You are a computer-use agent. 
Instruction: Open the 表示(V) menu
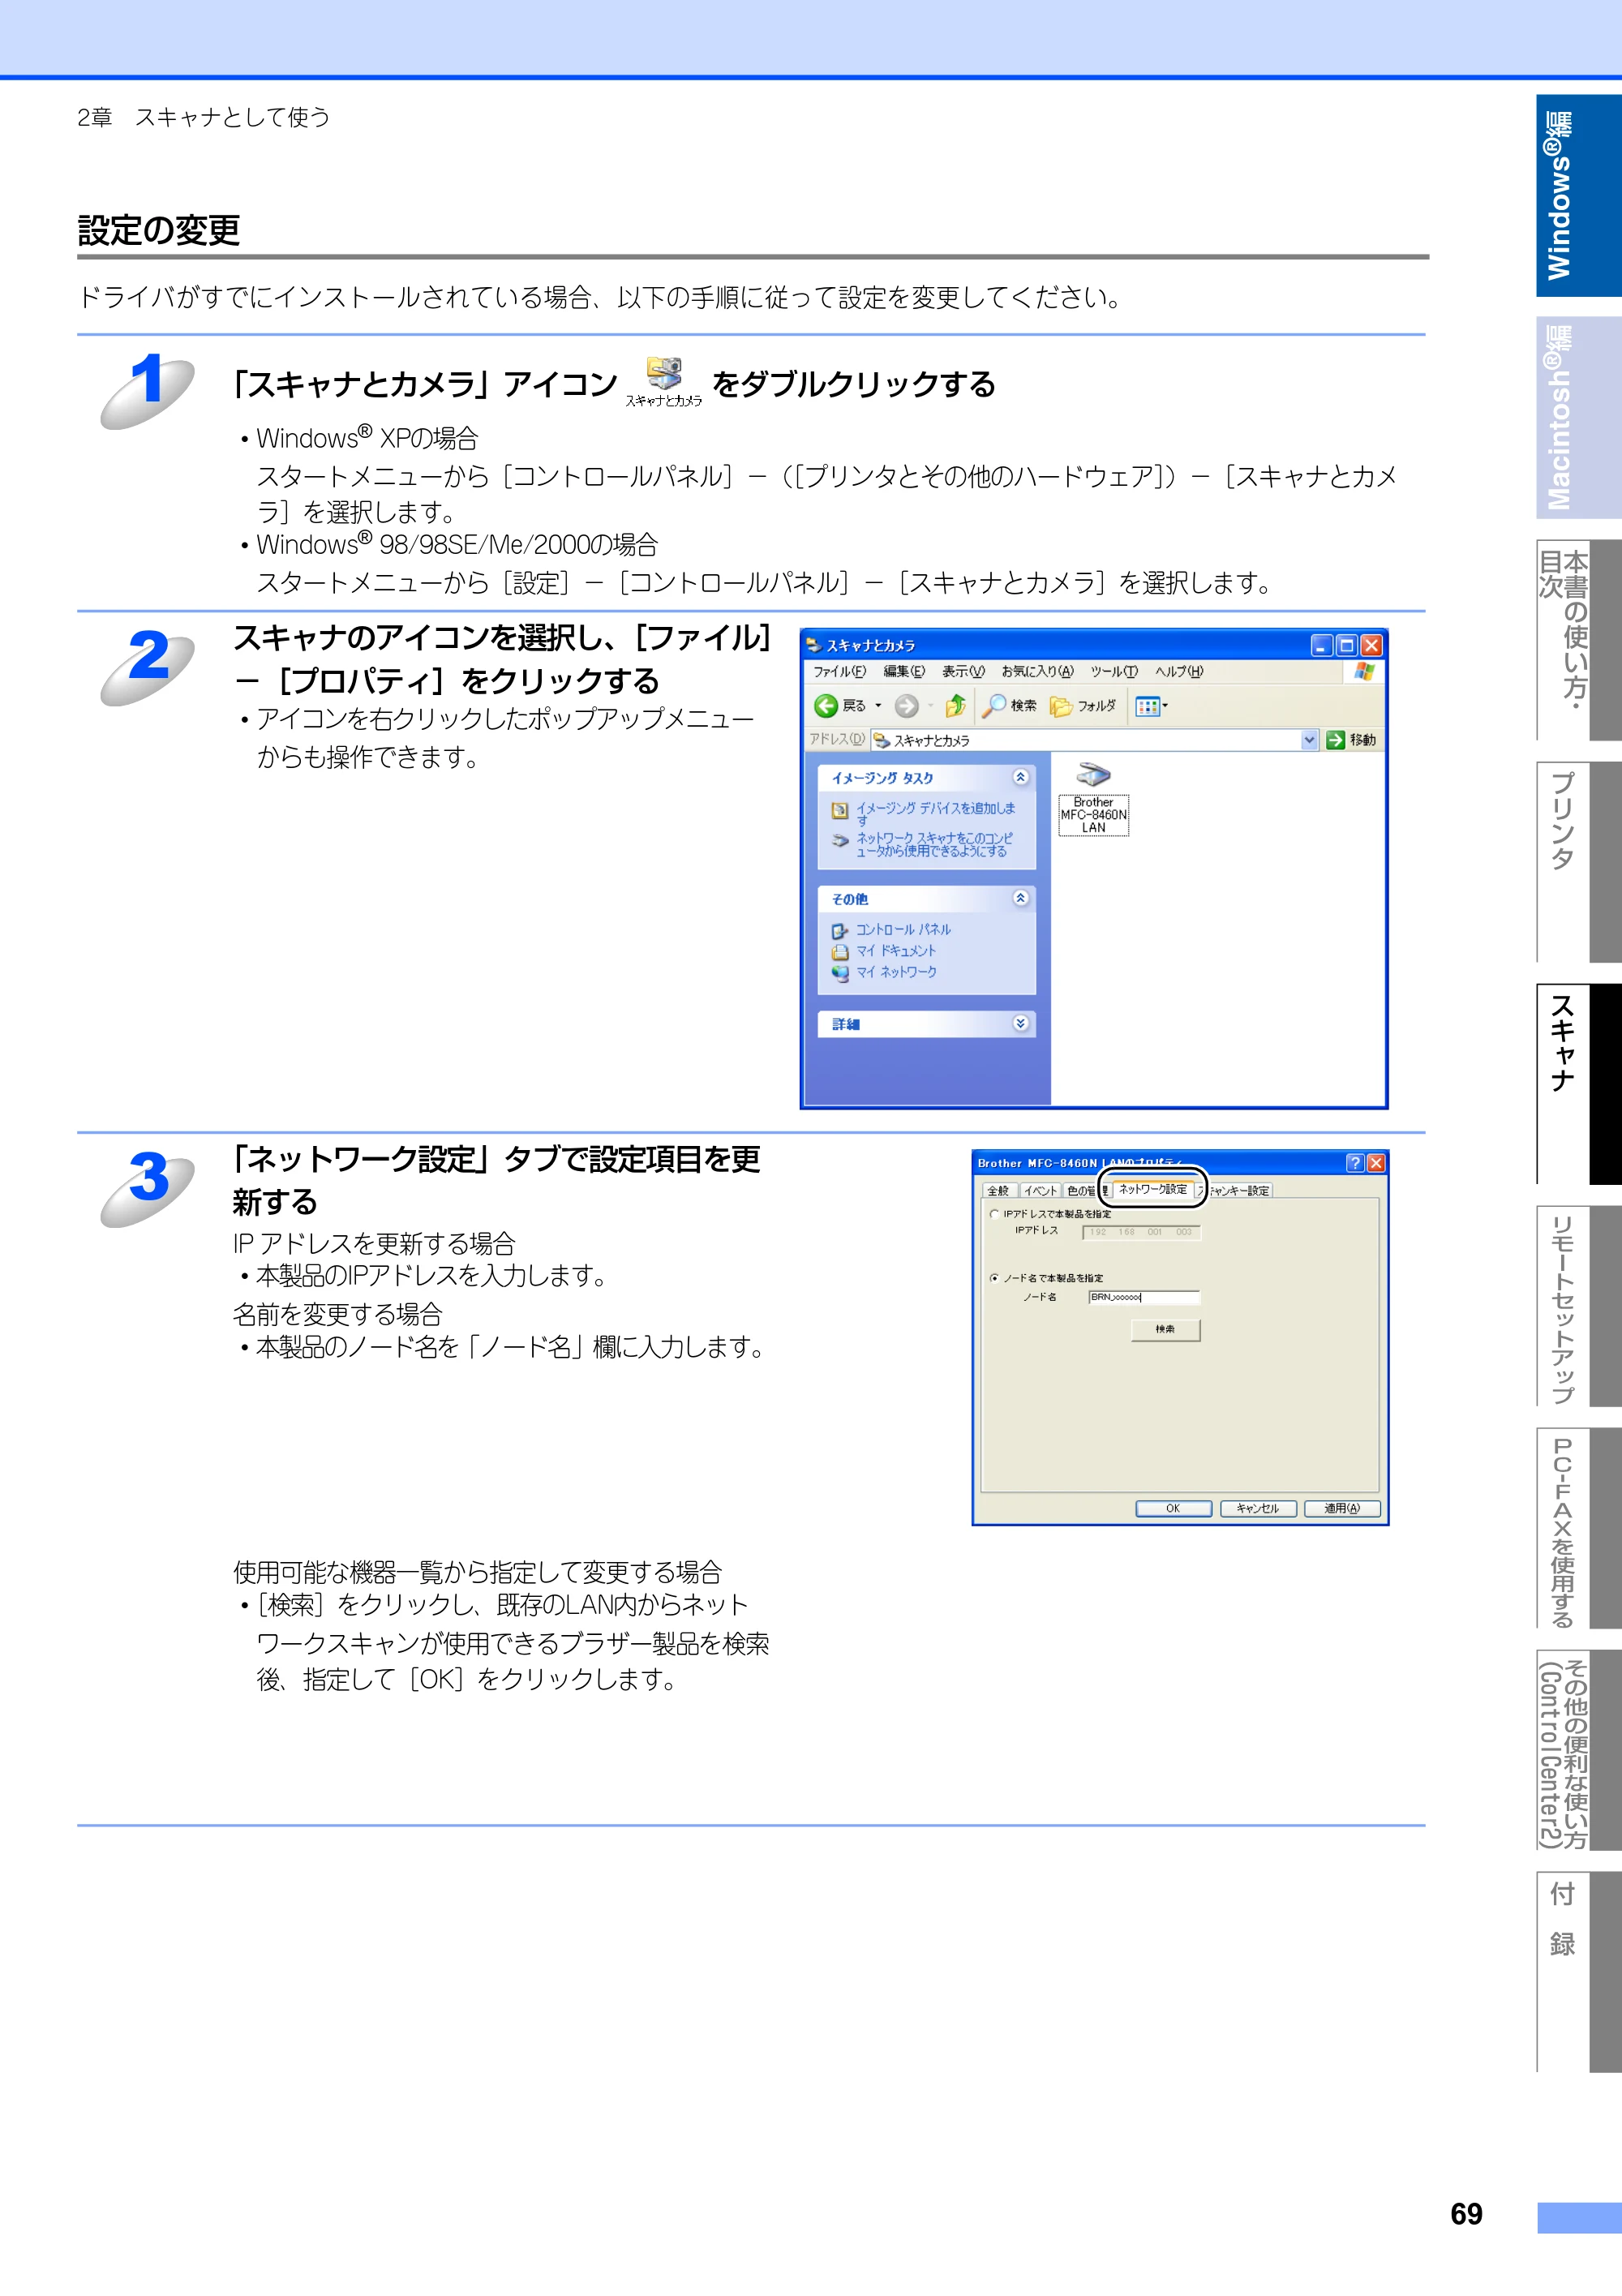tap(963, 672)
